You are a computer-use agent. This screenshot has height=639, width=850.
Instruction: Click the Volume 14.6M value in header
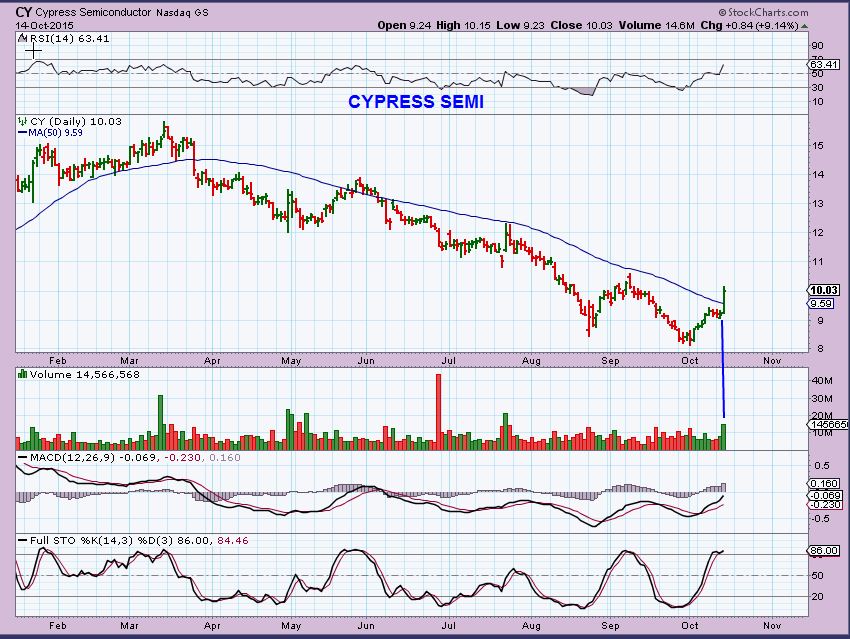click(x=656, y=25)
